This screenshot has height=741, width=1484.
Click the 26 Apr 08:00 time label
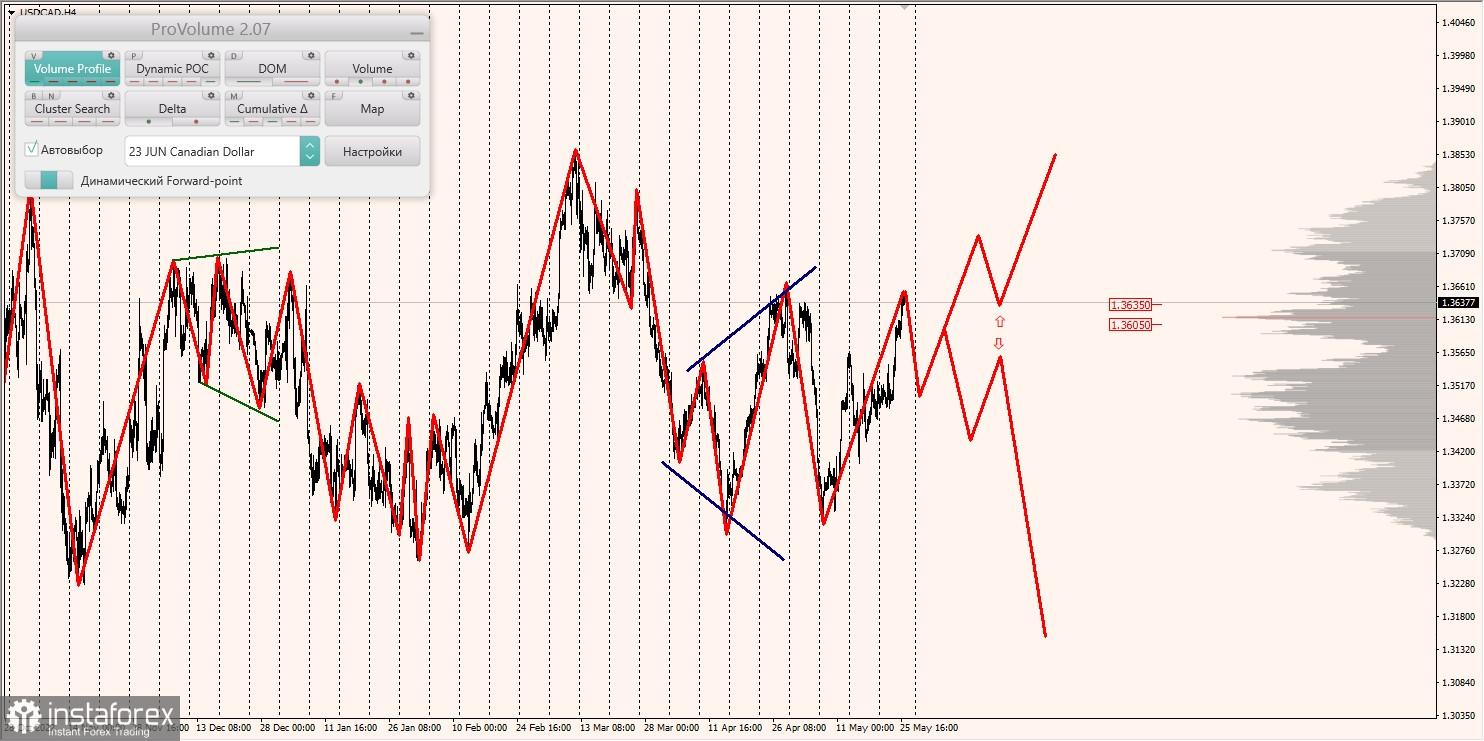pyautogui.click(x=798, y=728)
